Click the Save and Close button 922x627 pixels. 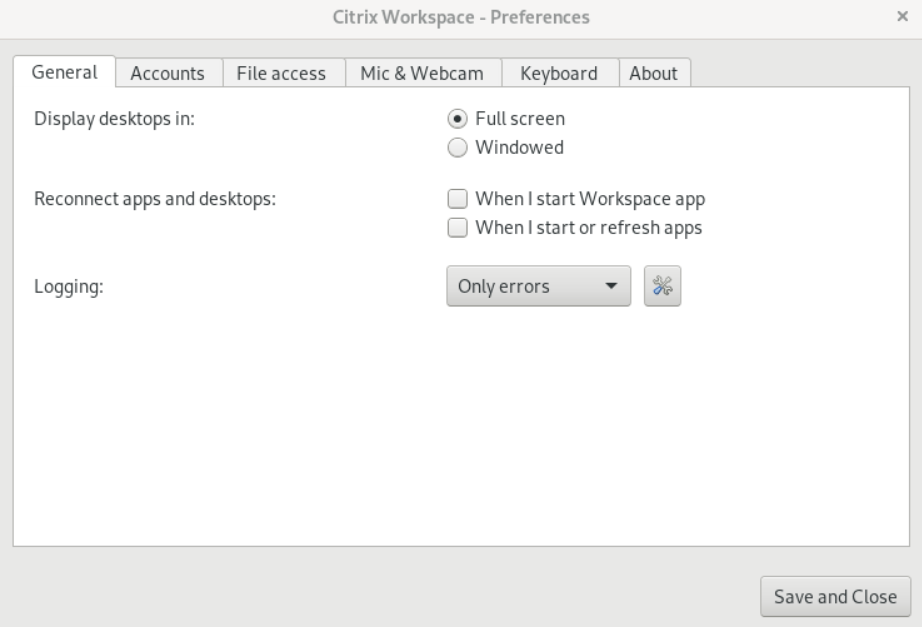pyautogui.click(x=836, y=596)
